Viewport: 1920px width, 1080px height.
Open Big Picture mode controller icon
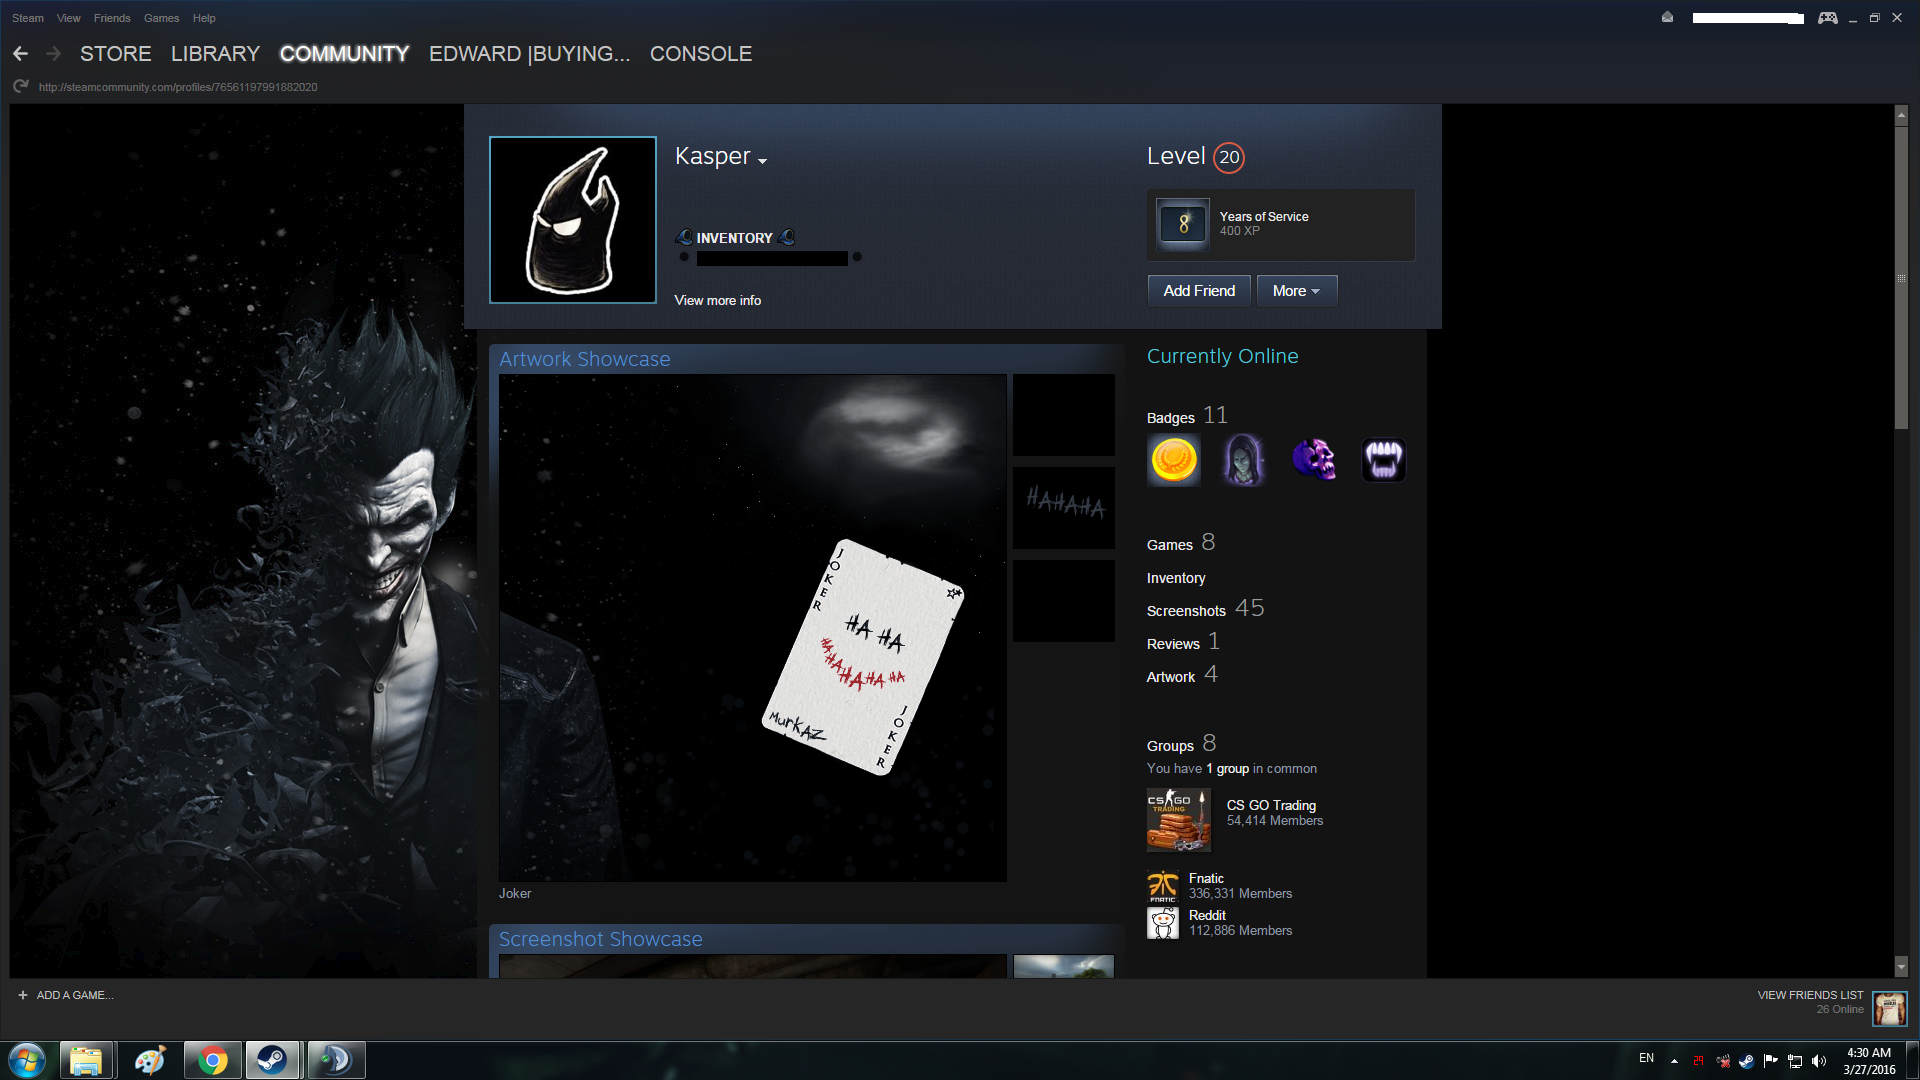pos(1827,18)
